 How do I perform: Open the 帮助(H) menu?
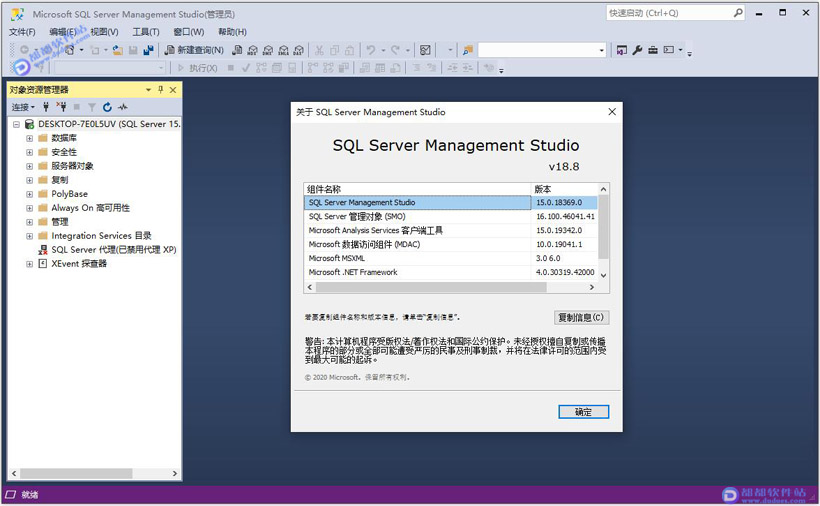click(x=232, y=32)
